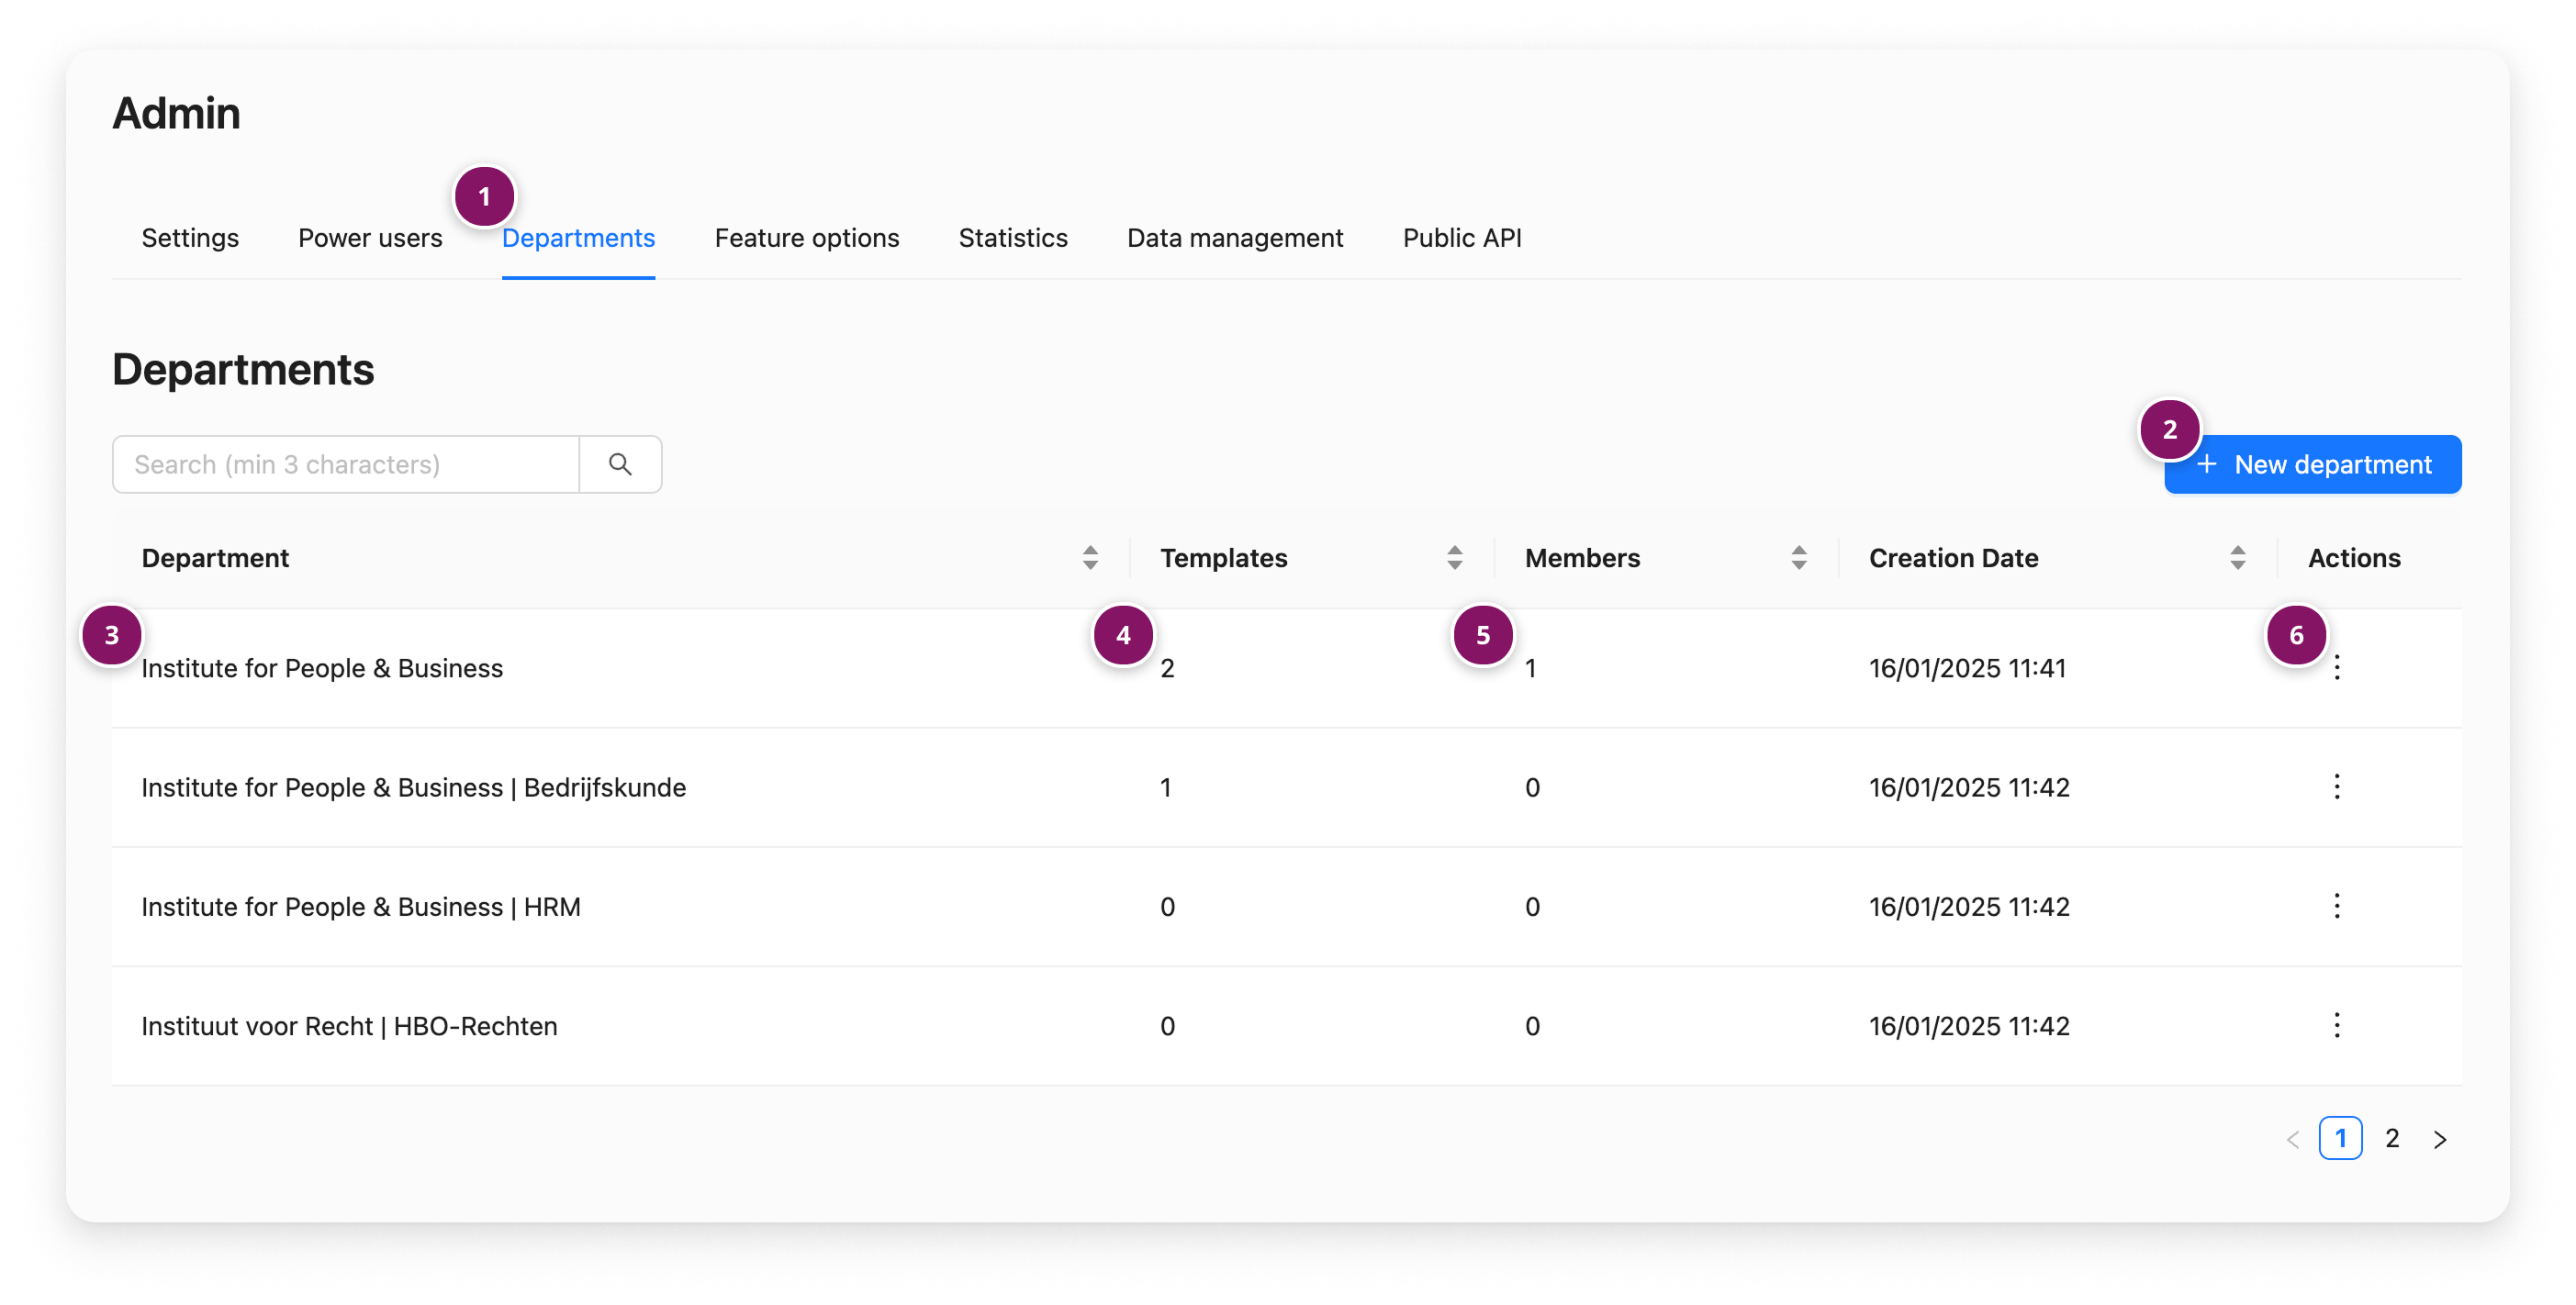The height and width of the screenshot is (1305, 2576).
Task: Switch to the Settings tab
Action: [190, 238]
